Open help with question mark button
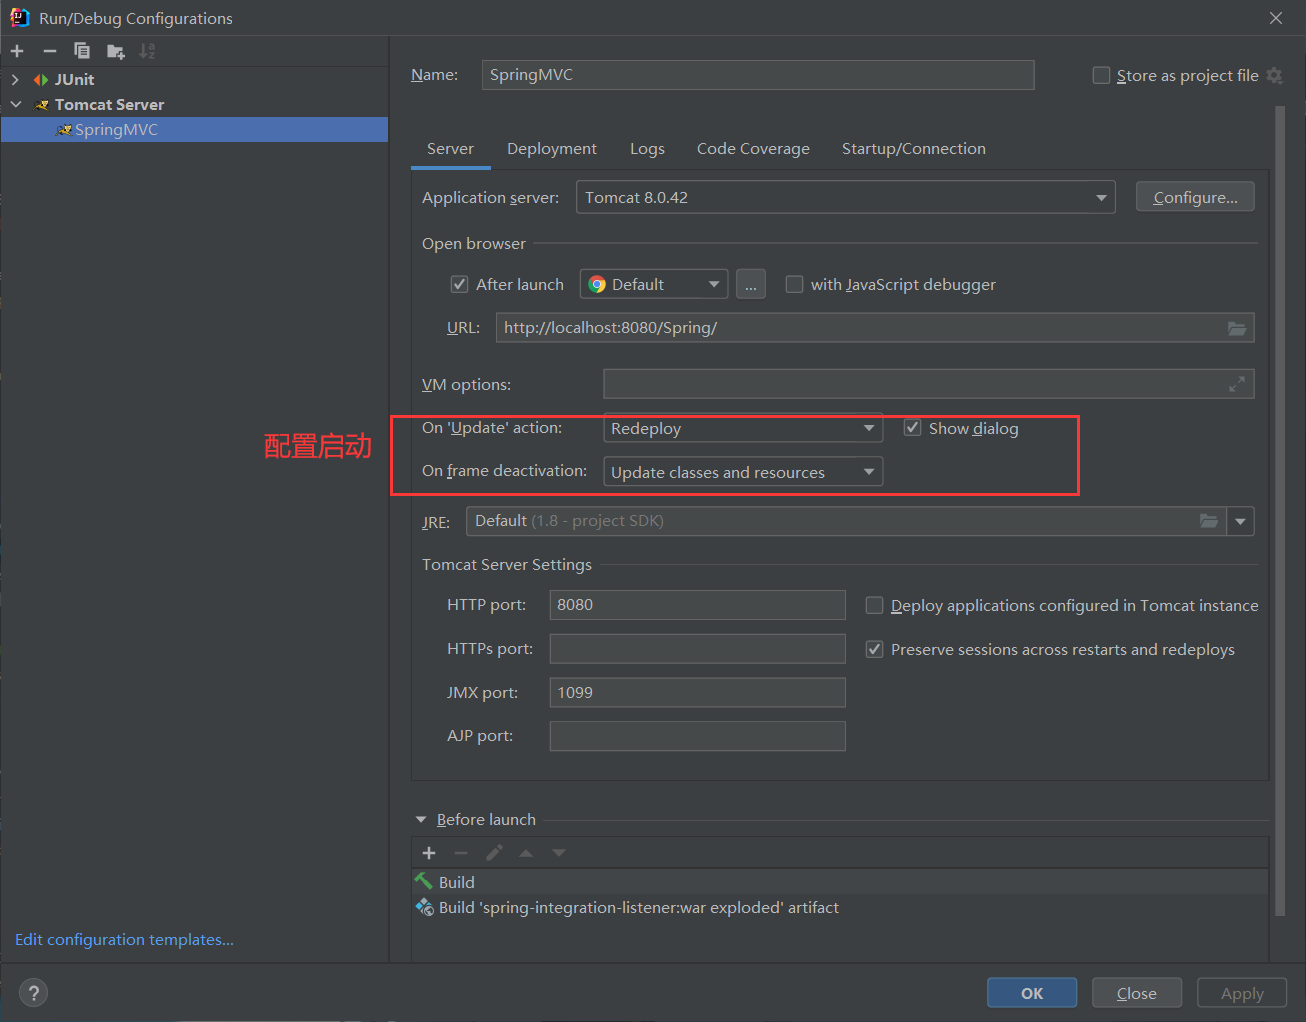The height and width of the screenshot is (1022, 1306). click(33, 993)
